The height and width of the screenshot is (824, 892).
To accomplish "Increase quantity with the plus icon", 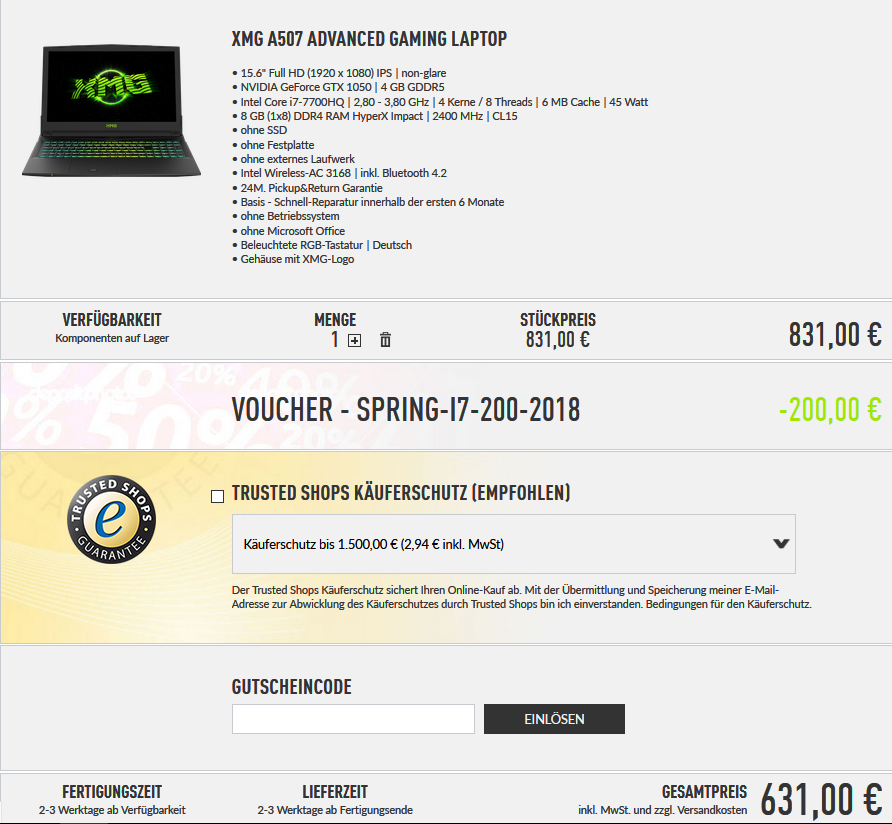I will 354,340.
